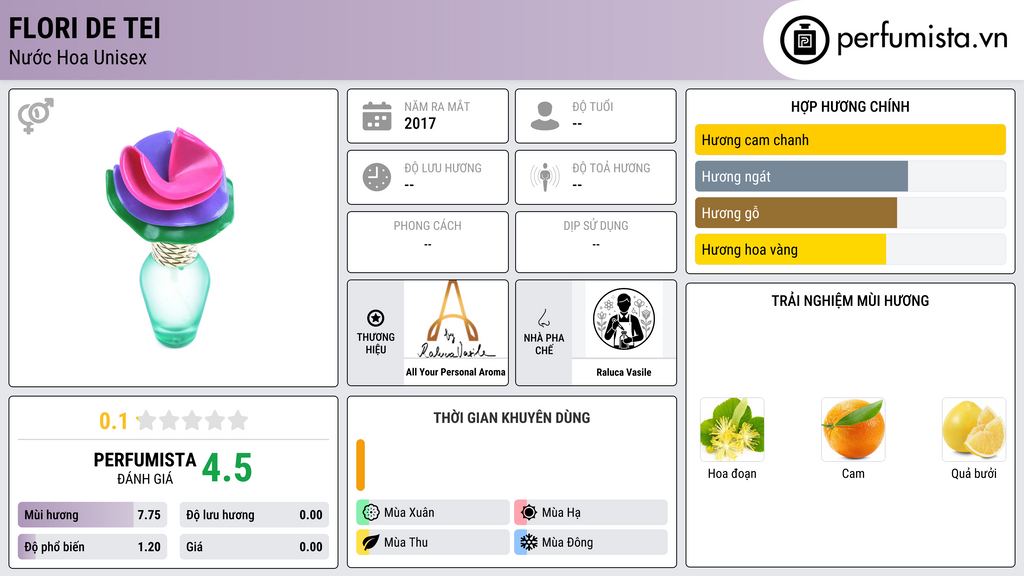Viewport: 1024px width, 576px height.
Task: Click the Độ phổ biến 1.20 rating bar
Action: click(x=92, y=547)
